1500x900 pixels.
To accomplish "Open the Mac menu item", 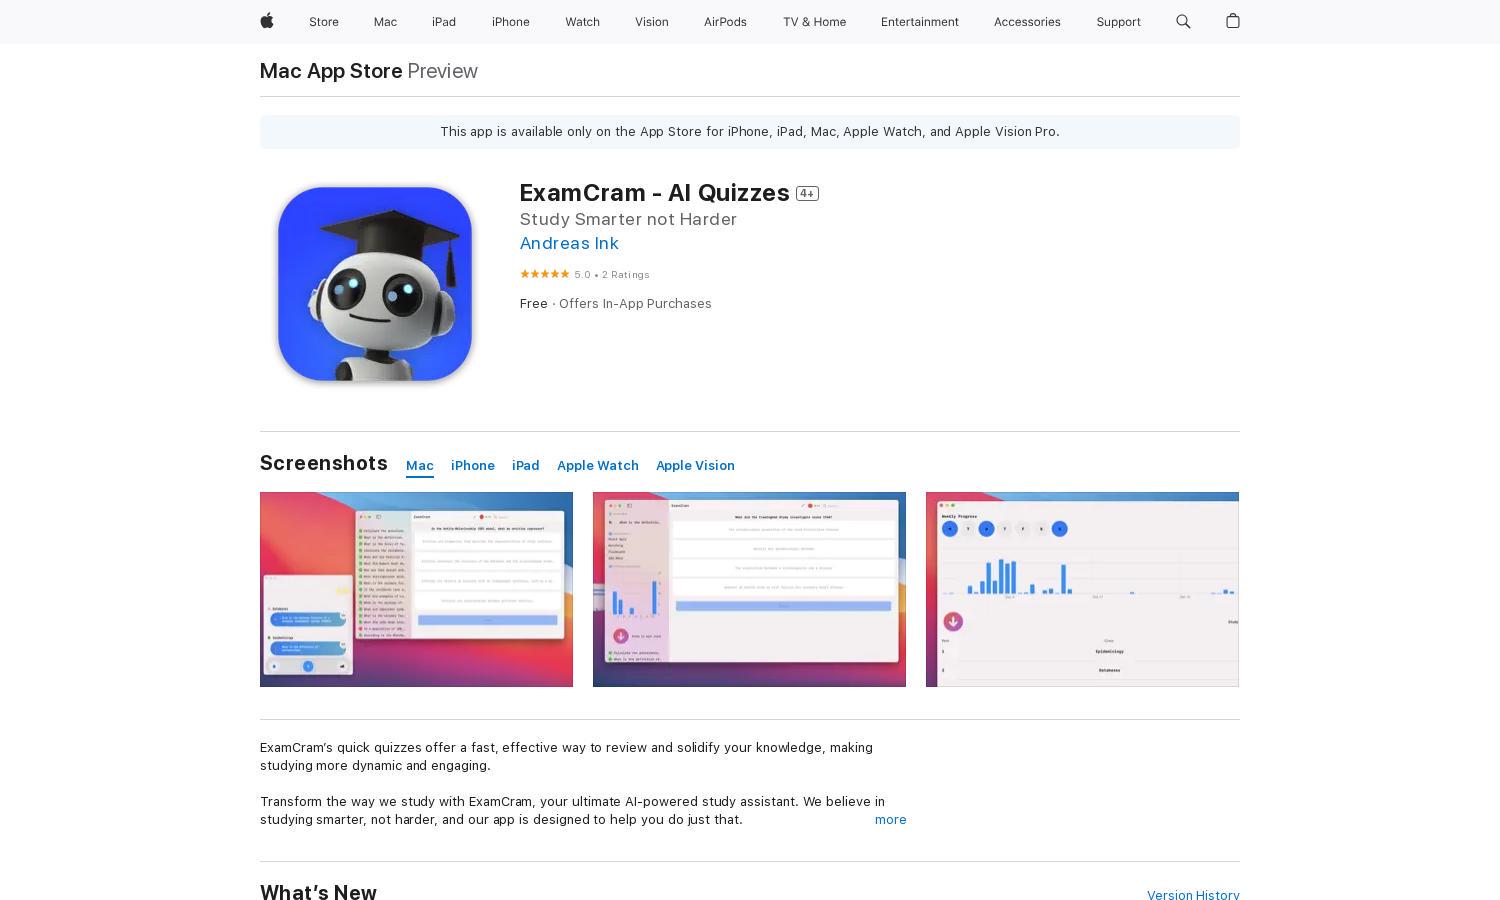I will (x=385, y=22).
